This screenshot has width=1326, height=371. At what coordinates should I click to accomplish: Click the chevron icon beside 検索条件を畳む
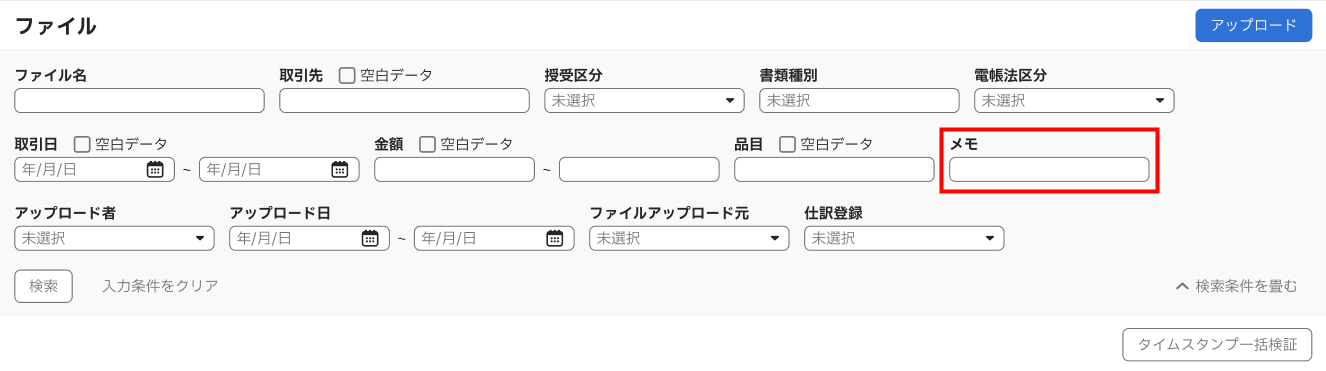1182,286
